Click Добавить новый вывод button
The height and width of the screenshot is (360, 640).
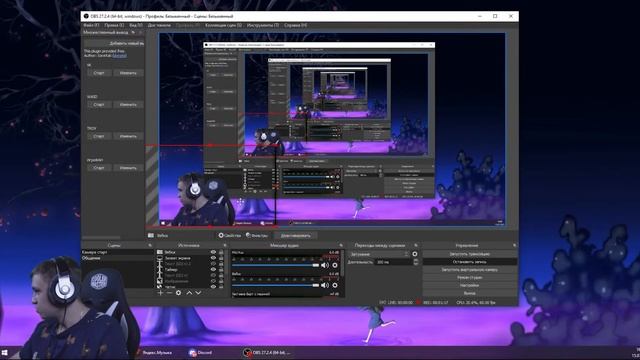coord(114,43)
